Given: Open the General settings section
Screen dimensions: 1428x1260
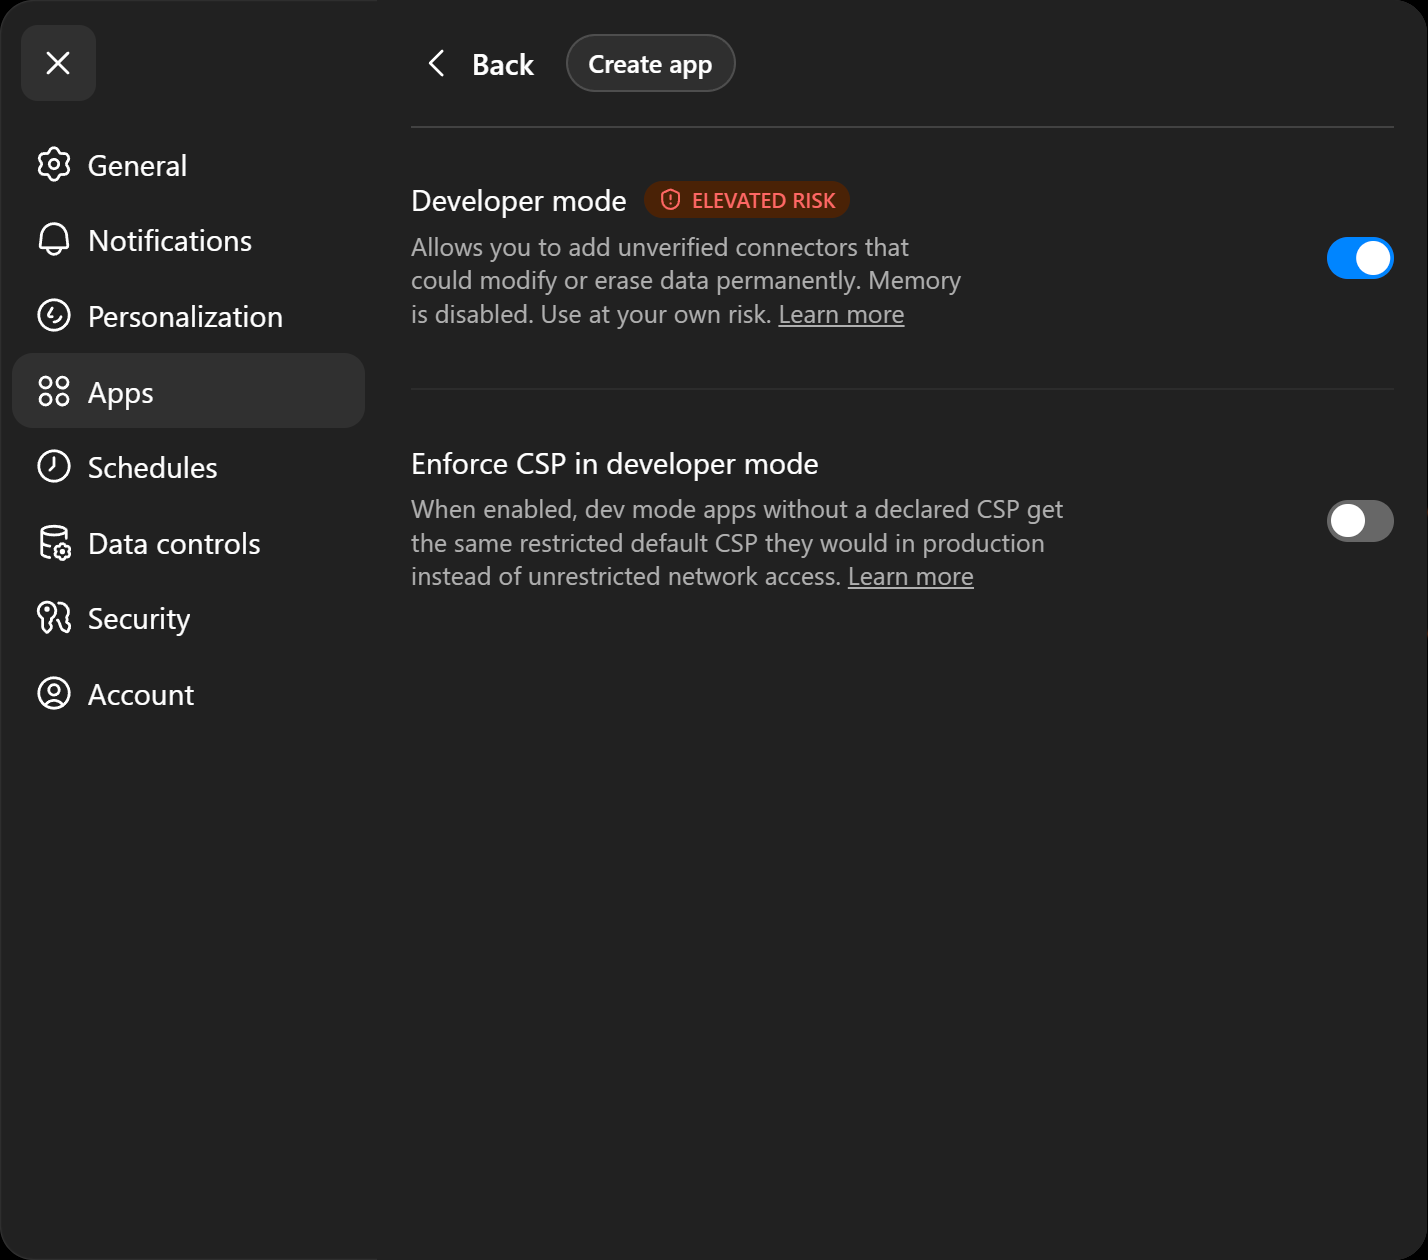Looking at the screenshot, I should [x=188, y=165].
